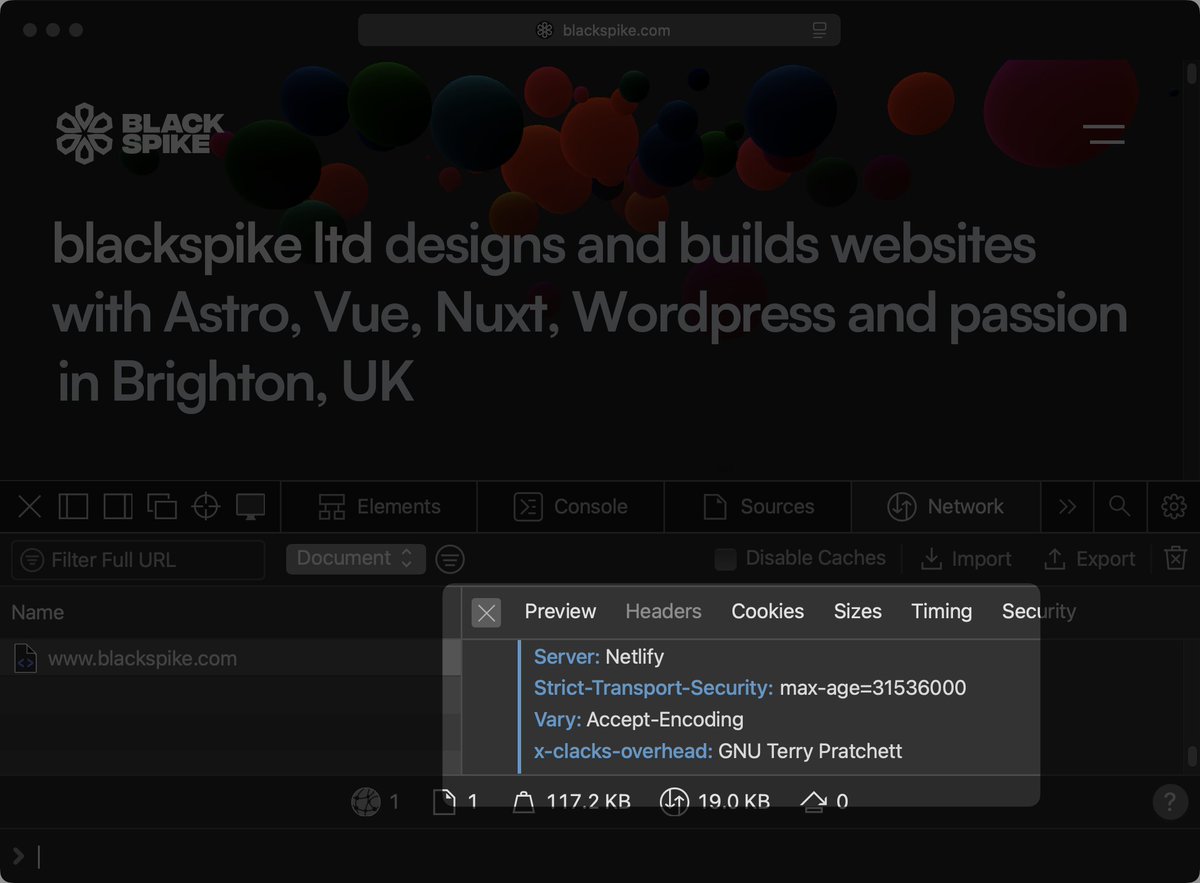
Task: Open Web Inspector settings gear
Action: [1173, 507]
